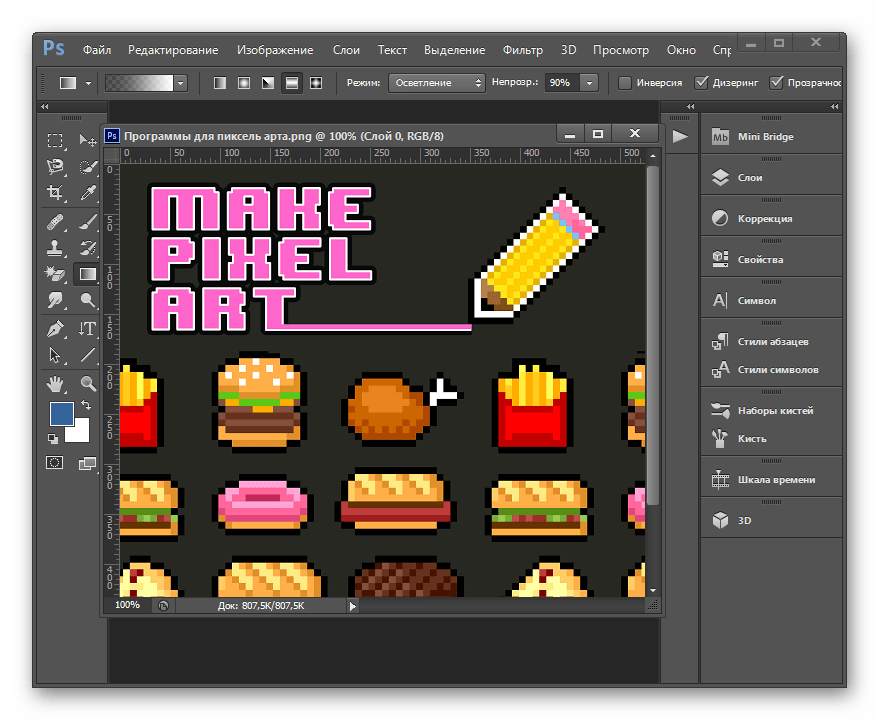Choose linear gradient style

[220, 83]
